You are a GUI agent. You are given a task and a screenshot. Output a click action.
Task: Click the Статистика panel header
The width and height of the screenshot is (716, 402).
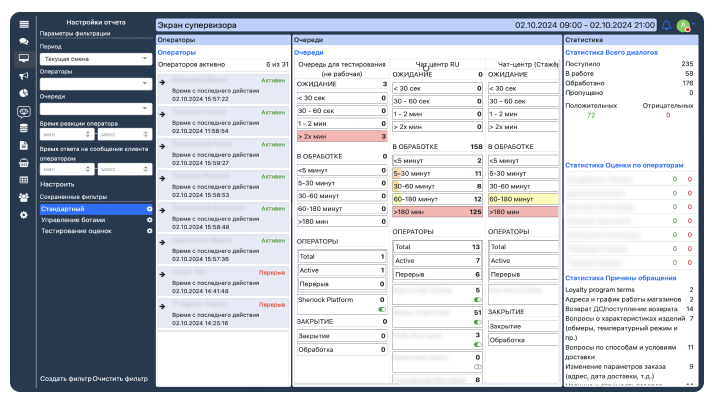coord(631,40)
